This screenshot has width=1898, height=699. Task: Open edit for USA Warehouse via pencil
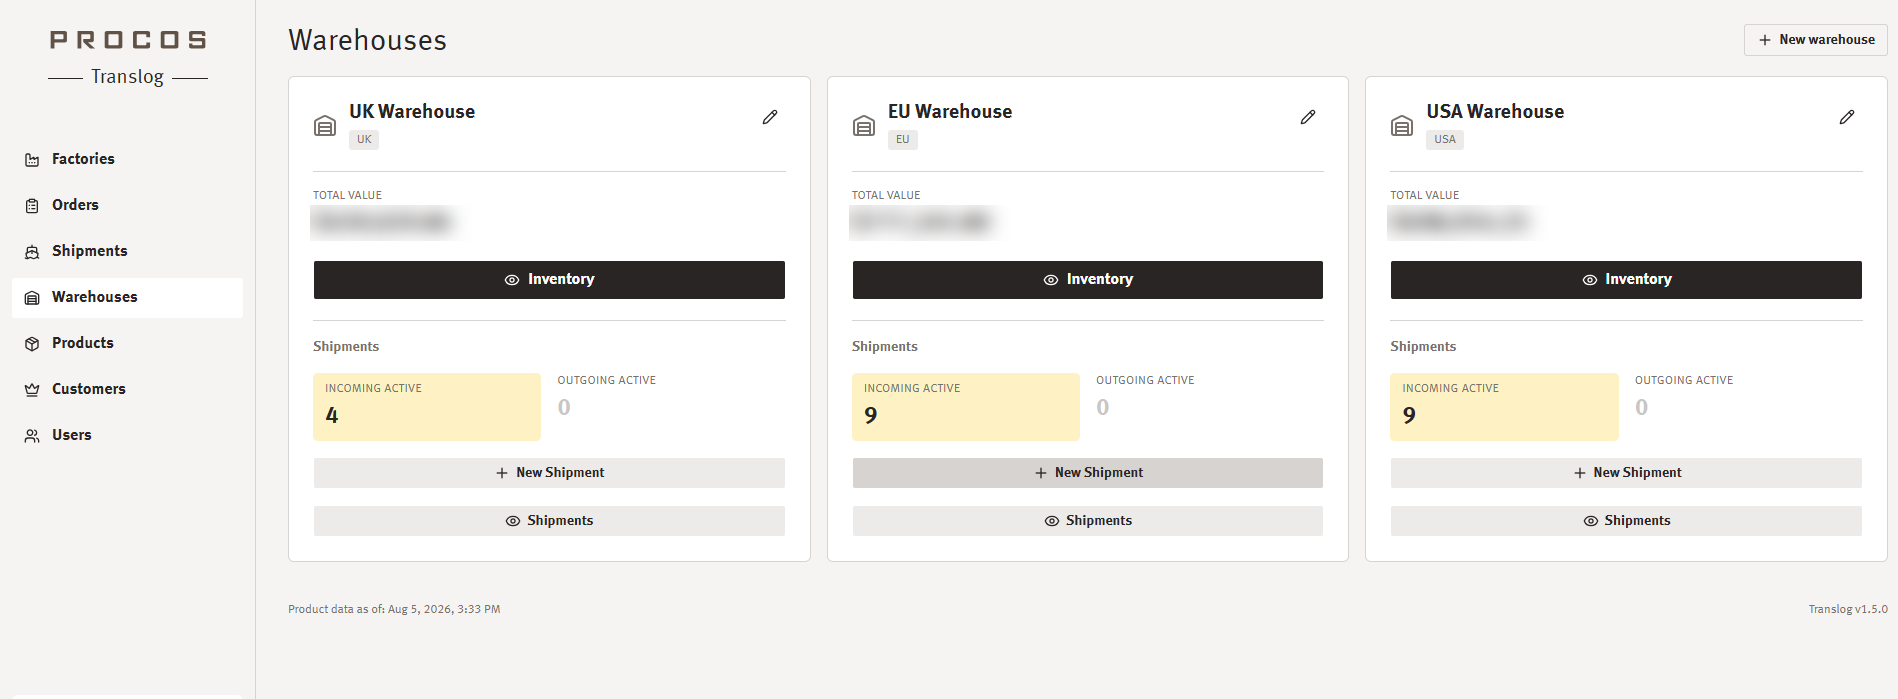1847,118
